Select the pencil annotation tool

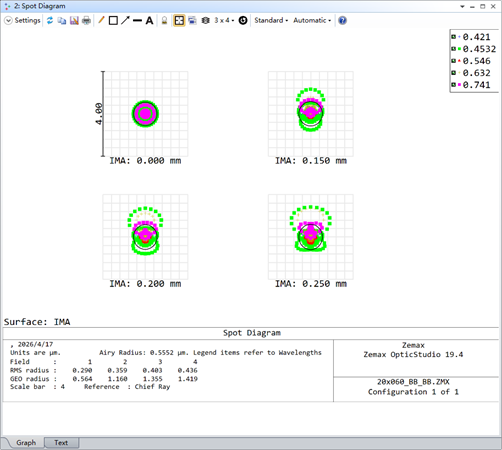point(101,20)
